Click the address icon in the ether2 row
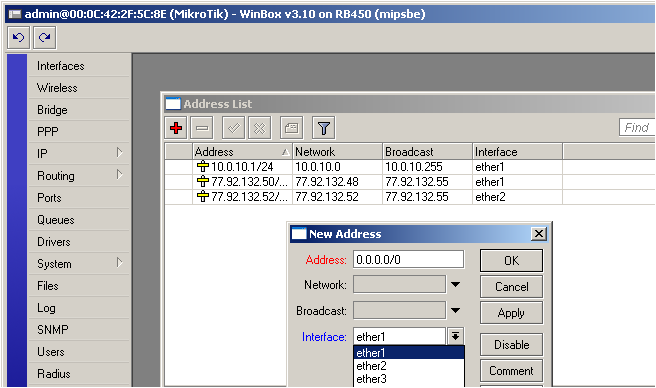The image size is (656, 388). tap(202, 197)
